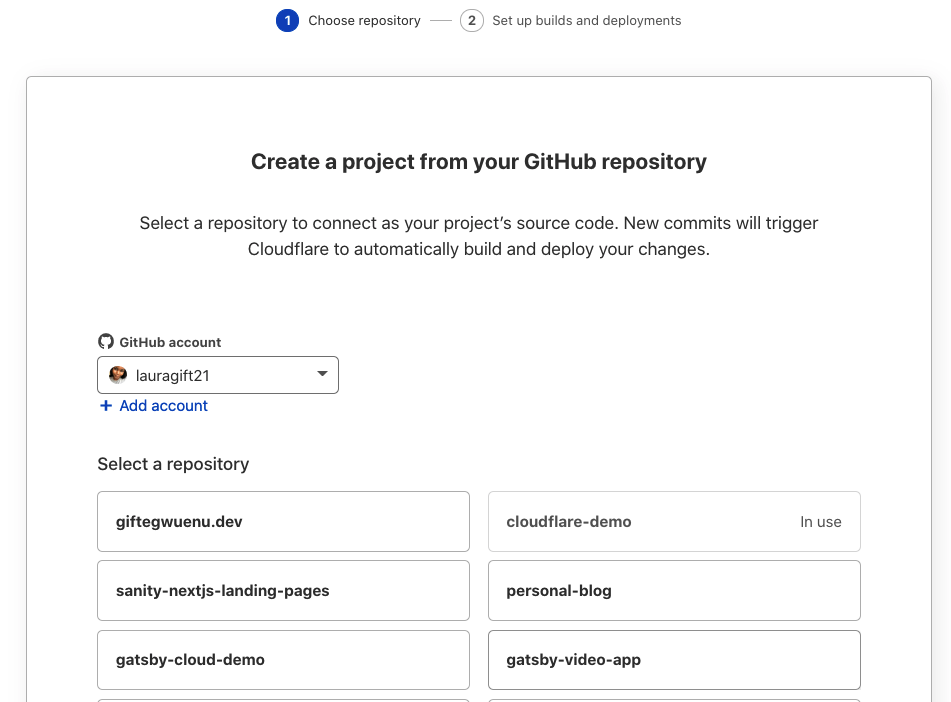Click lauragift21's avatar in the account selector
This screenshot has height=702, width=951.
118,374
